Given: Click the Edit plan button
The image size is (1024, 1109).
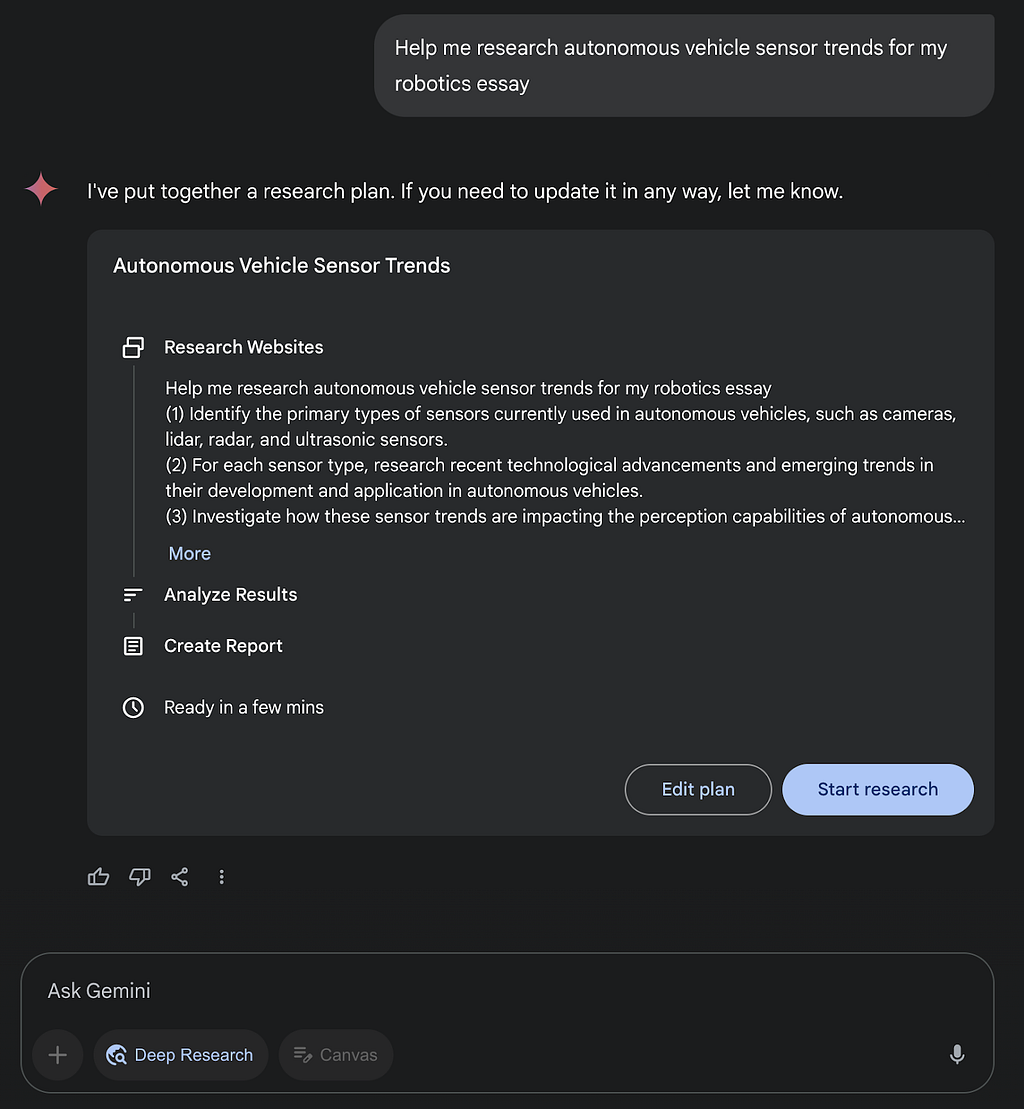Looking at the screenshot, I should coord(698,789).
